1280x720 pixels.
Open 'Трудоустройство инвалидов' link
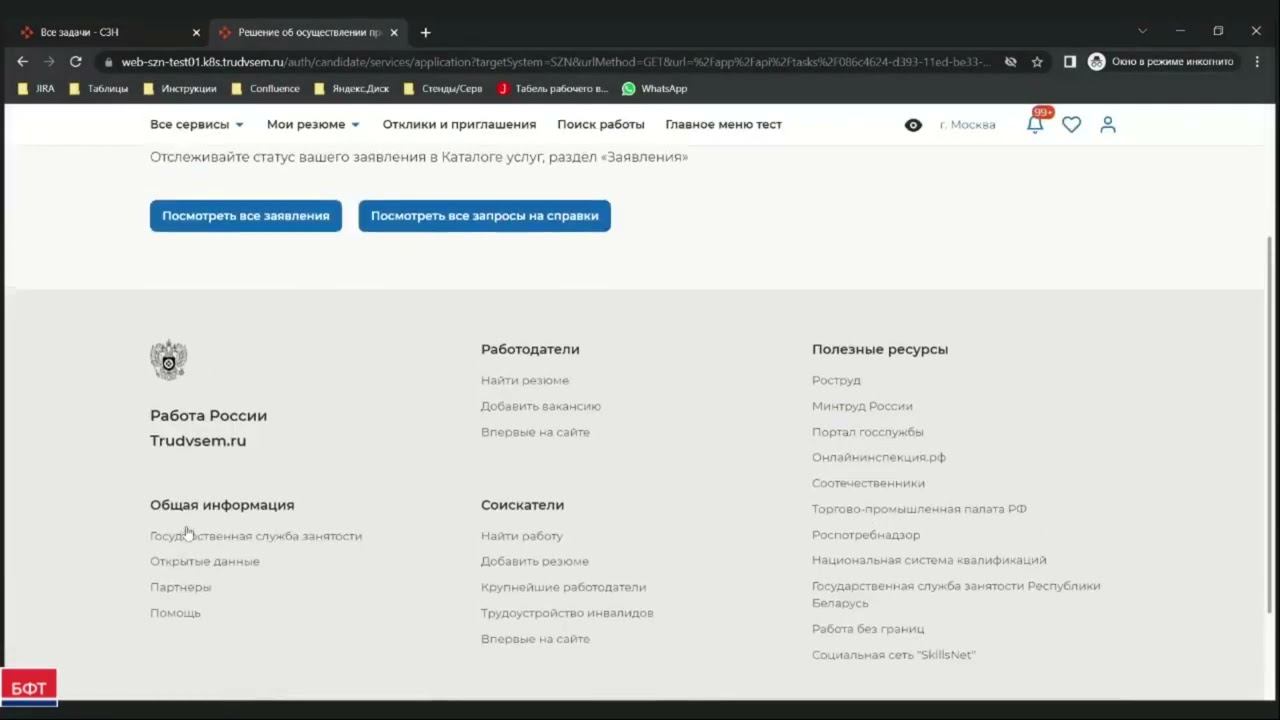567,613
